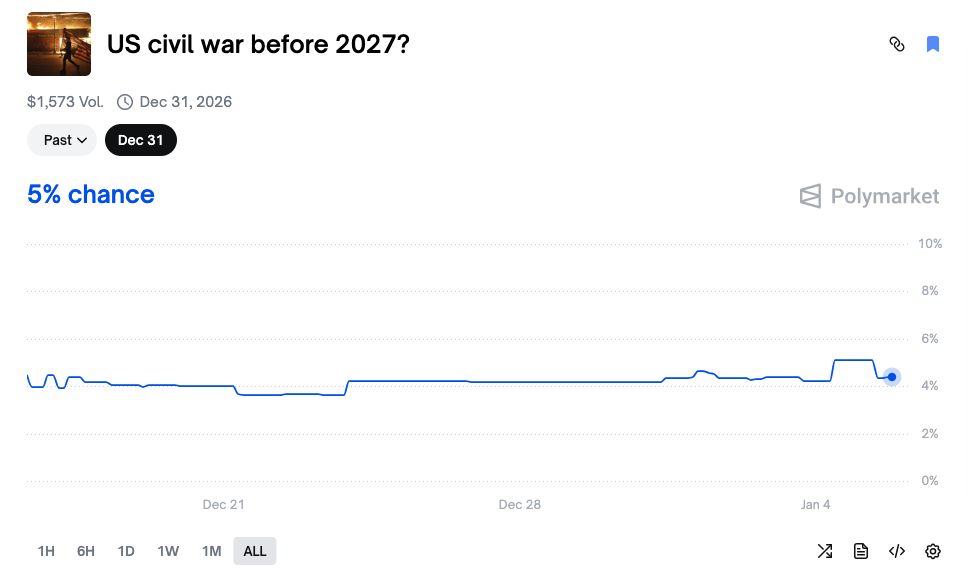
Task: Click the shuffle compare icon
Action: coord(825,551)
